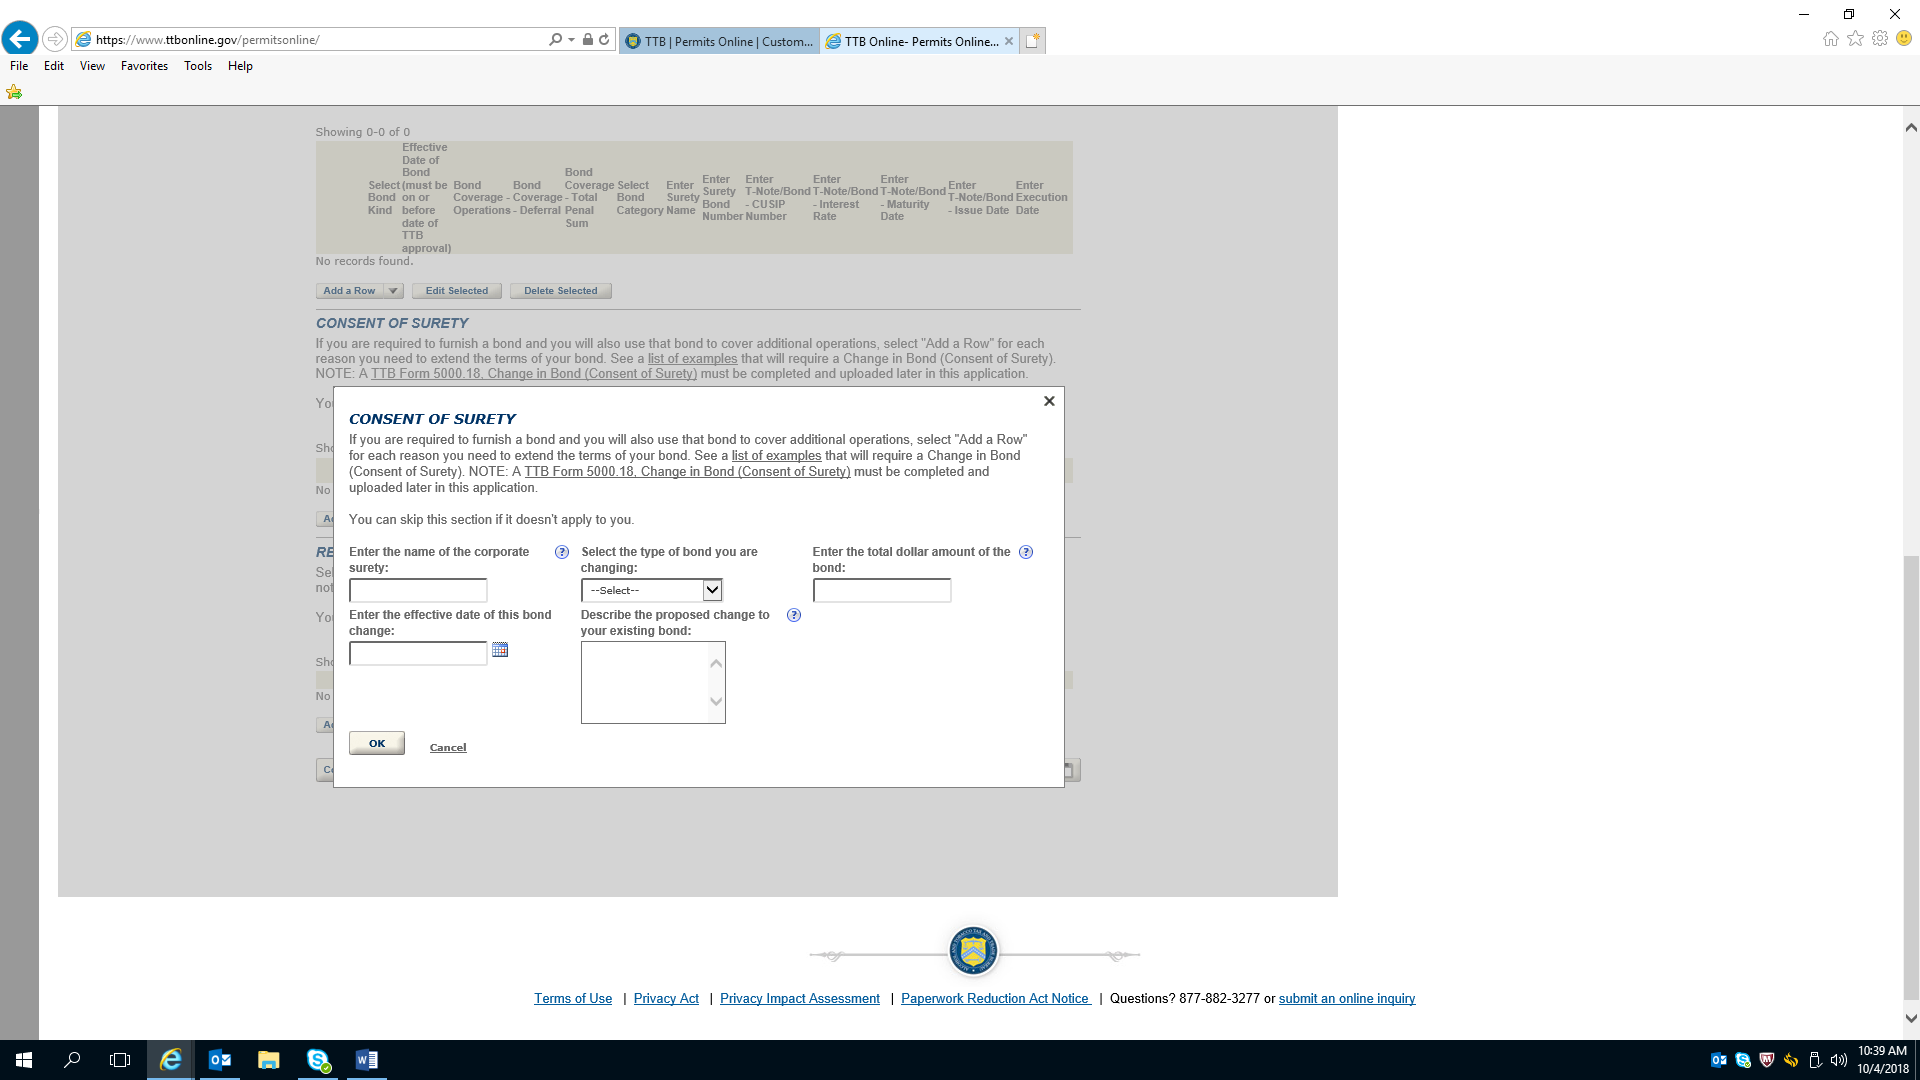The height and width of the screenshot is (1080, 1920).
Task: Refresh the page with reload icon
Action: pyautogui.click(x=604, y=40)
